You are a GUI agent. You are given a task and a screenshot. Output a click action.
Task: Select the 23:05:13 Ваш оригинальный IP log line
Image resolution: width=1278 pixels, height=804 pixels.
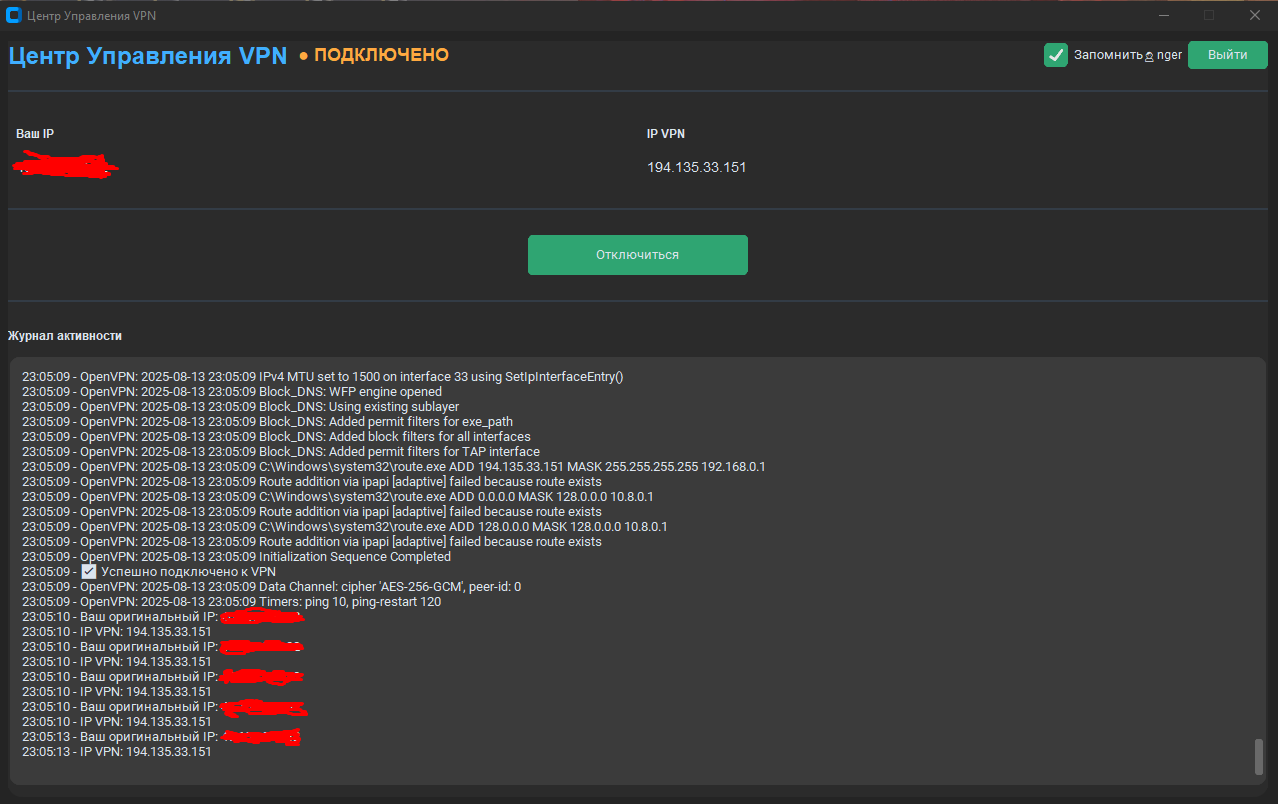click(162, 737)
